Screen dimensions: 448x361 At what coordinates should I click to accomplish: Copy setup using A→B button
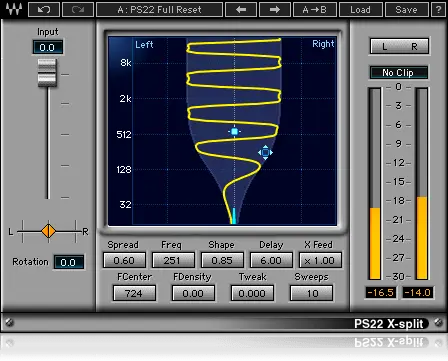(315, 9)
